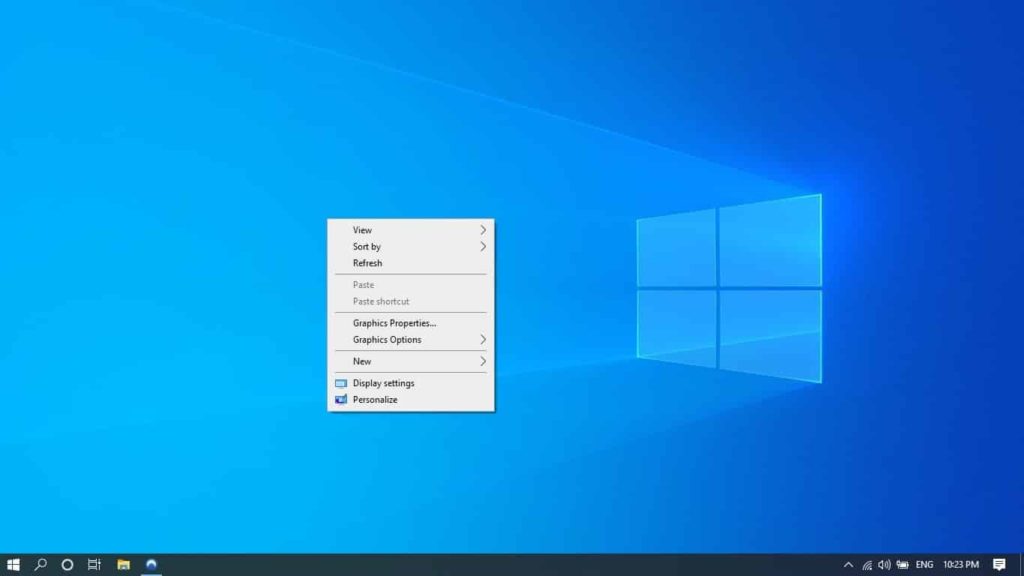Check the battery tray icon
Screen dimensions: 1024x576
click(903, 565)
